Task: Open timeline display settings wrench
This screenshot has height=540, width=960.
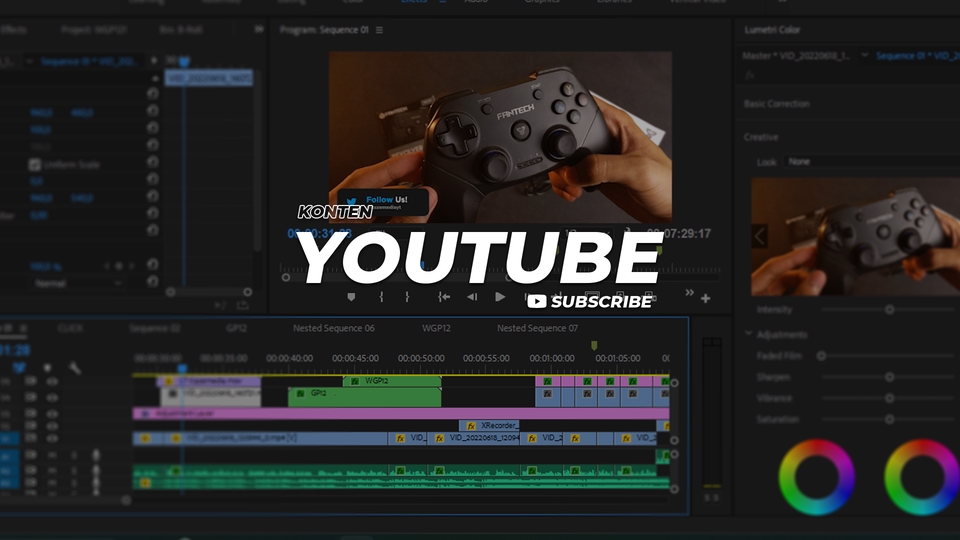Action: point(75,368)
